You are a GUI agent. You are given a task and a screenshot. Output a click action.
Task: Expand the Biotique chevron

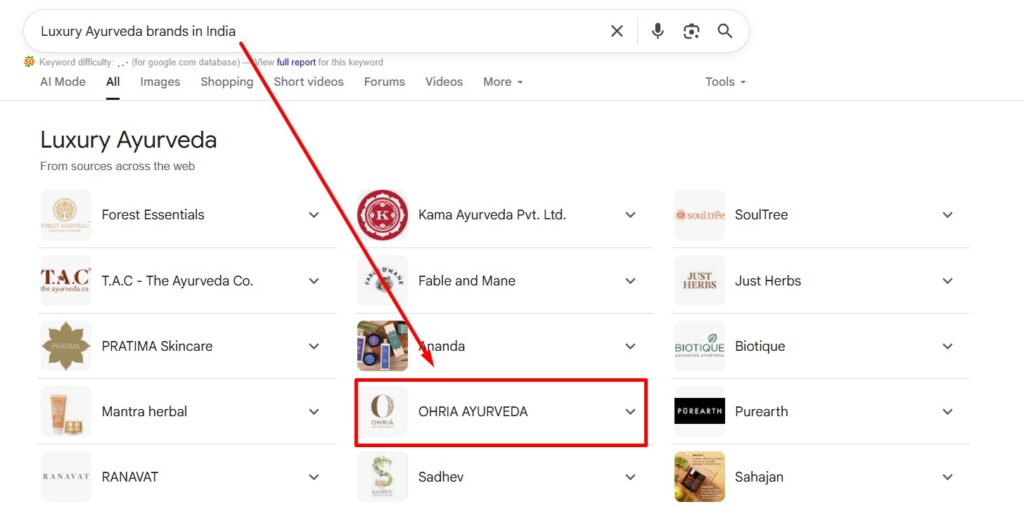click(948, 346)
